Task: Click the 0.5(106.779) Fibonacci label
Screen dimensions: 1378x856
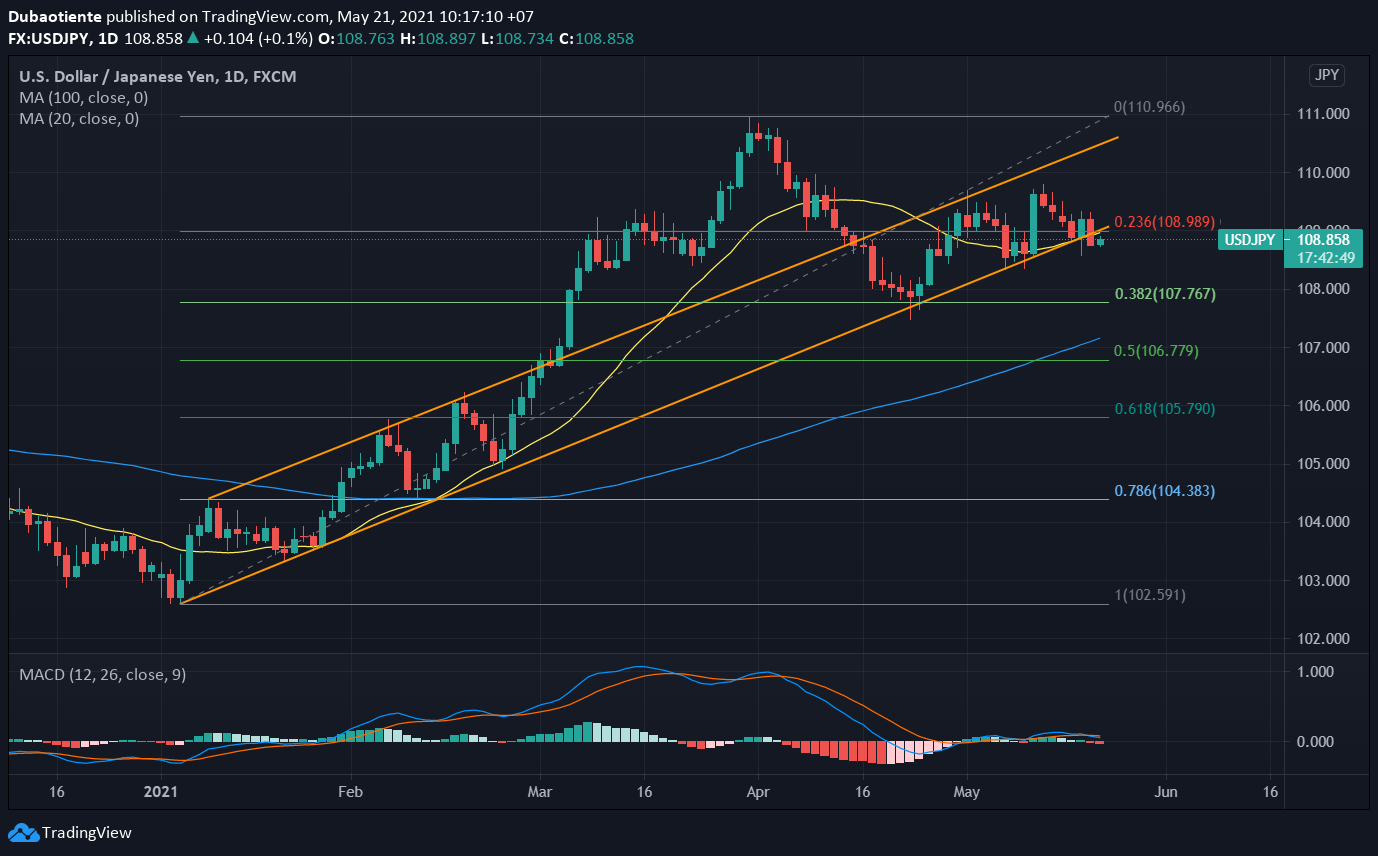Action: 1156,351
